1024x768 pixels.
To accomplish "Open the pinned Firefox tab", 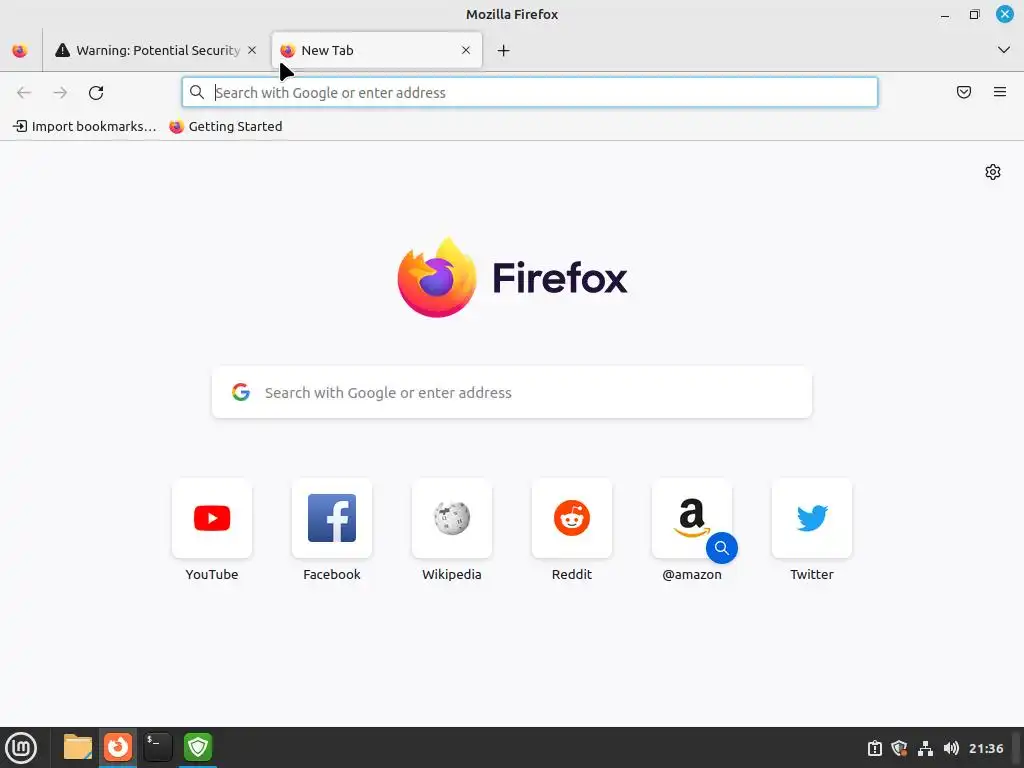I will 20,50.
